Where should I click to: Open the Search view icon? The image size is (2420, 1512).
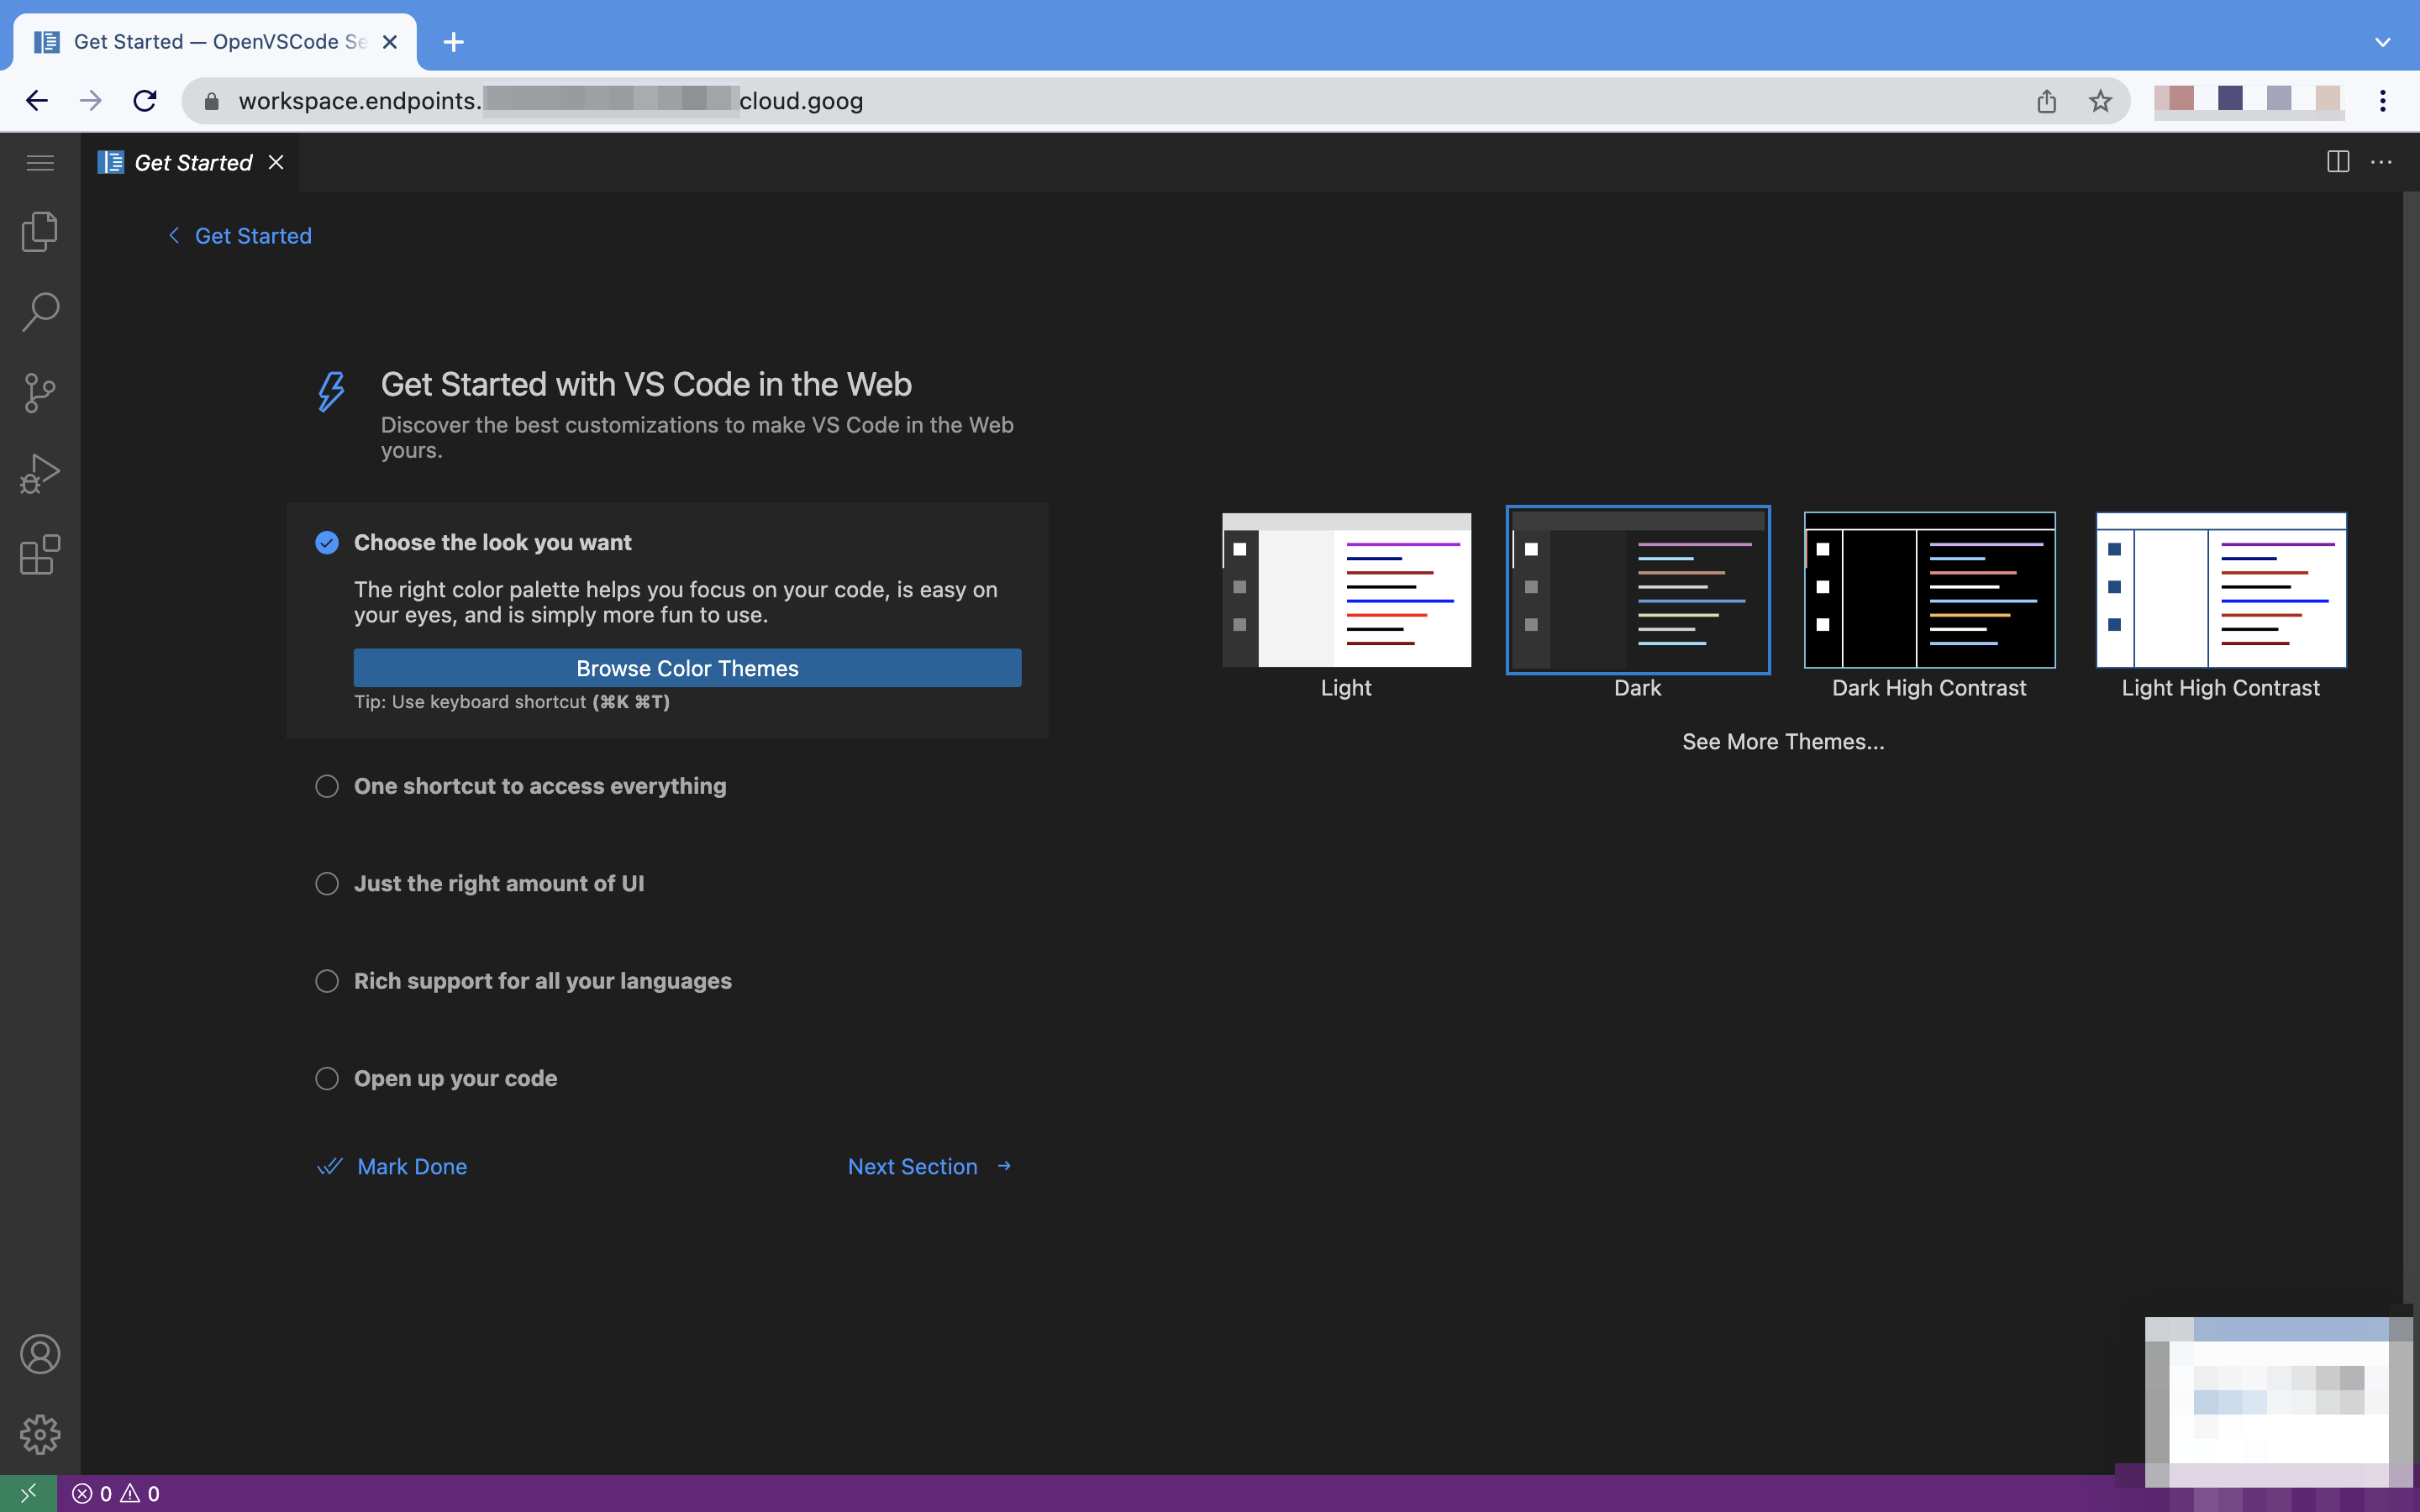click(x=40, y=312)
